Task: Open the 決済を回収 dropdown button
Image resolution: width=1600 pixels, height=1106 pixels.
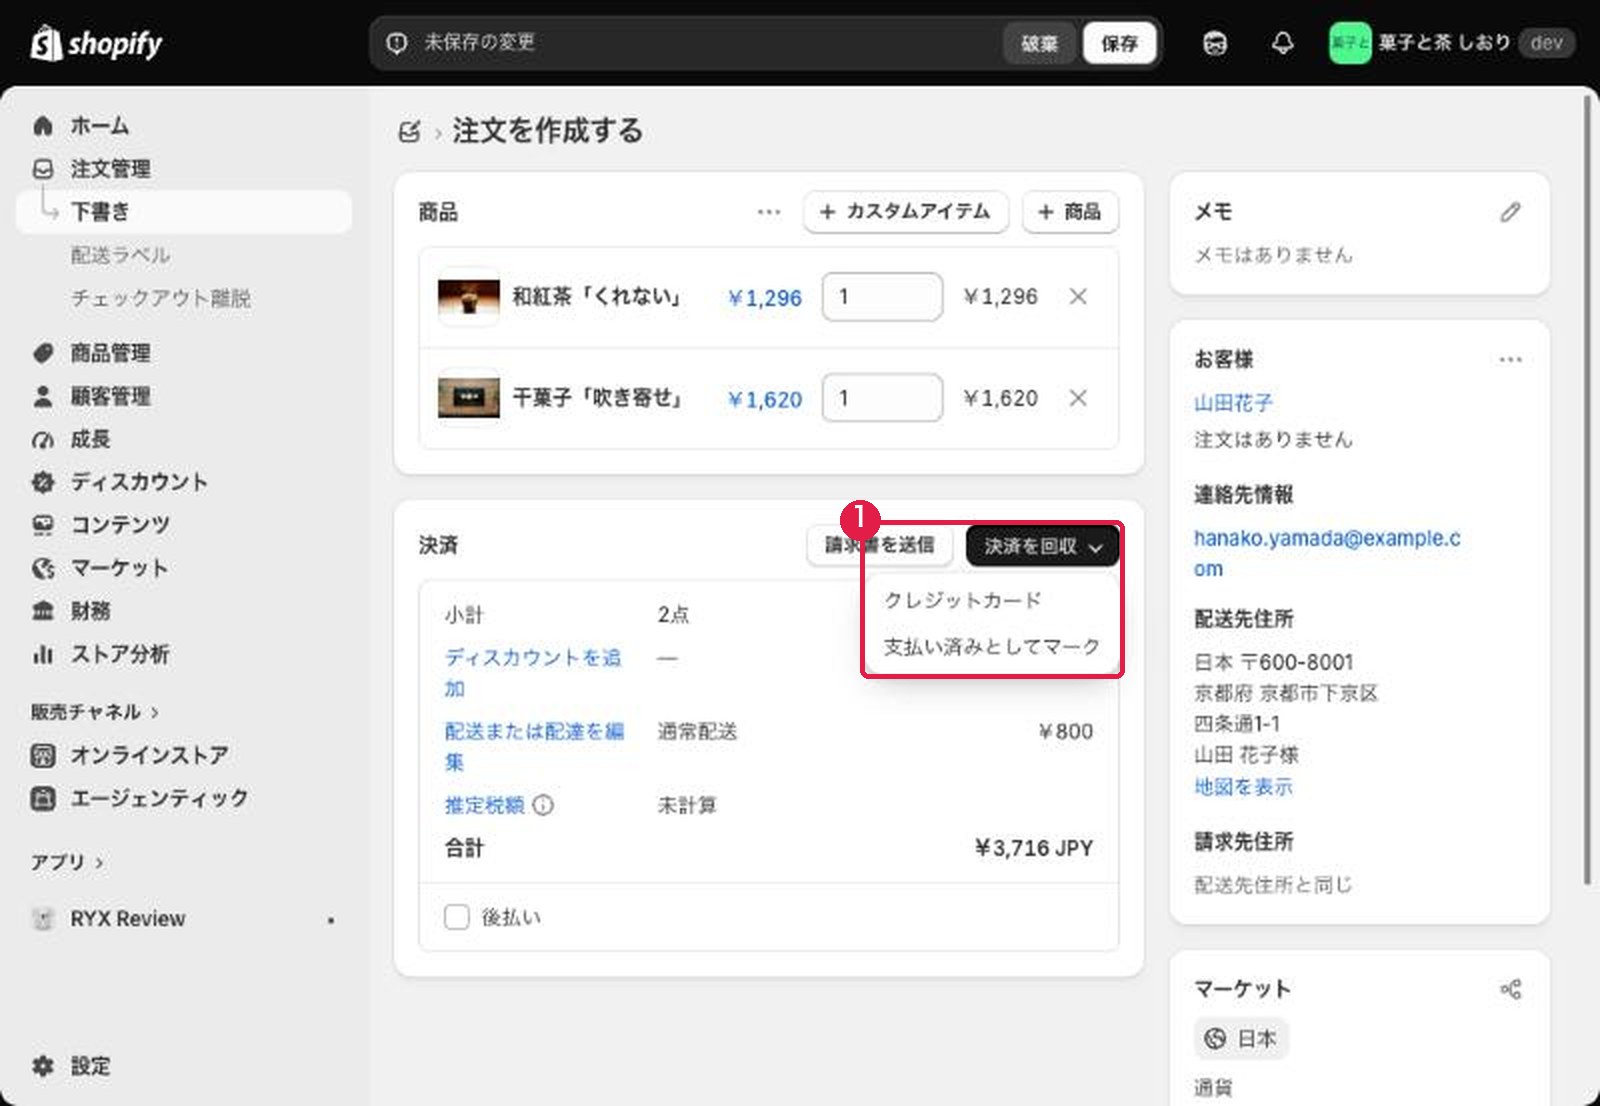Action: pyautogui.click(x=1042, y=546)
